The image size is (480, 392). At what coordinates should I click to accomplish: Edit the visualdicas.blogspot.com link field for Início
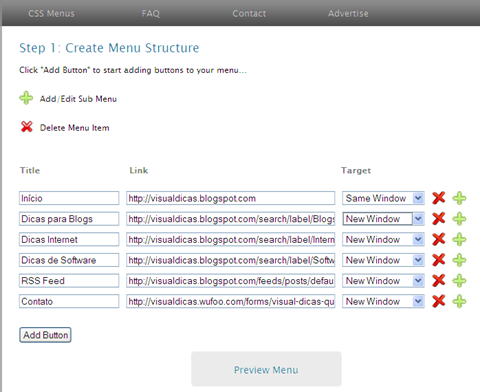click(x=231, y=198)
